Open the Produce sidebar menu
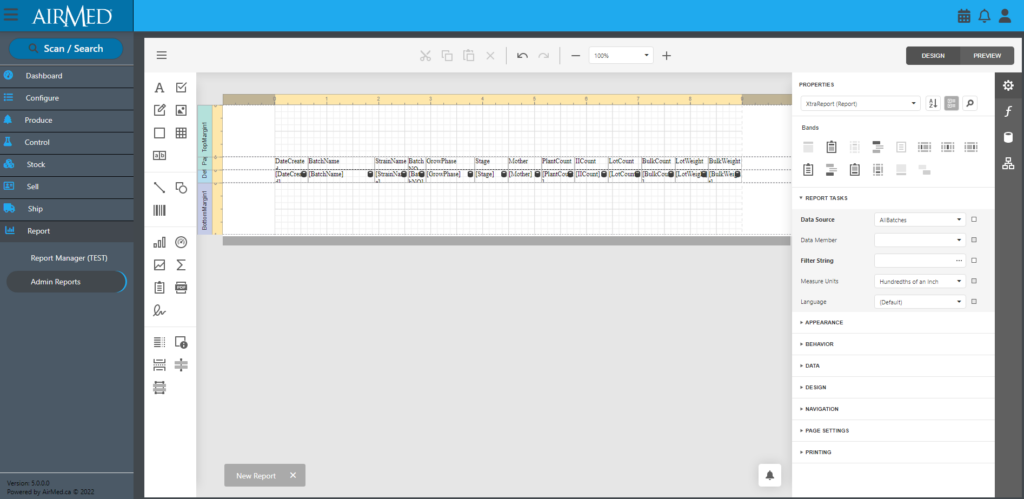 coord(67,120)
